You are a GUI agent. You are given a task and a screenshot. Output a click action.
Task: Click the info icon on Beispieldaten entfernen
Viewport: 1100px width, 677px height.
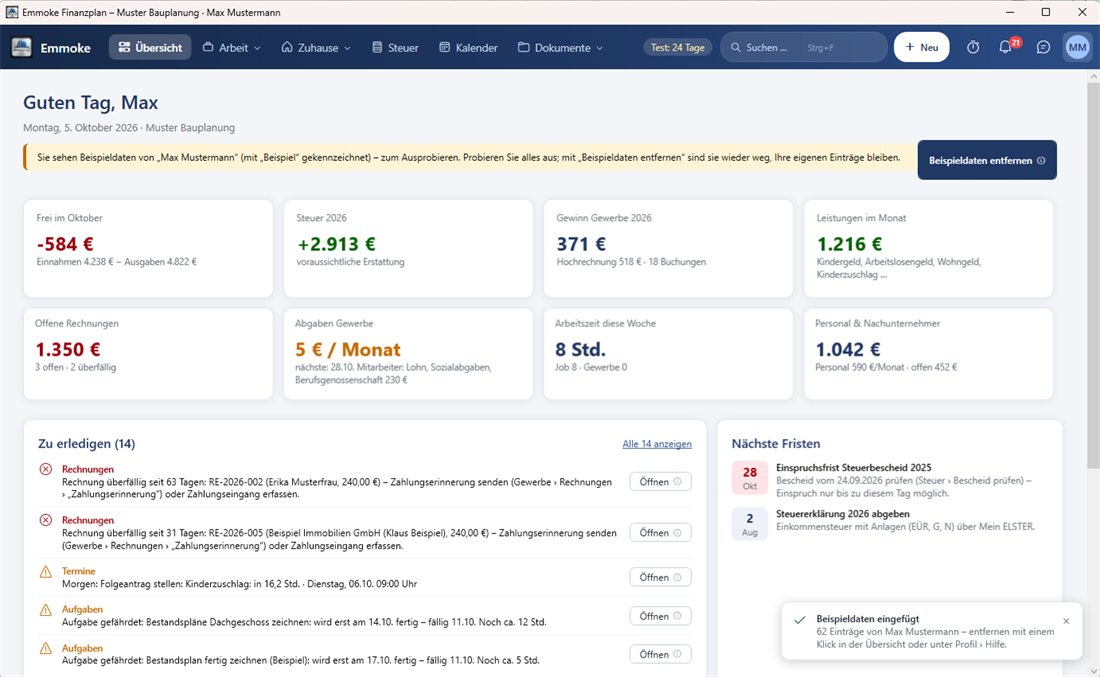click(x=1041, y=160)
